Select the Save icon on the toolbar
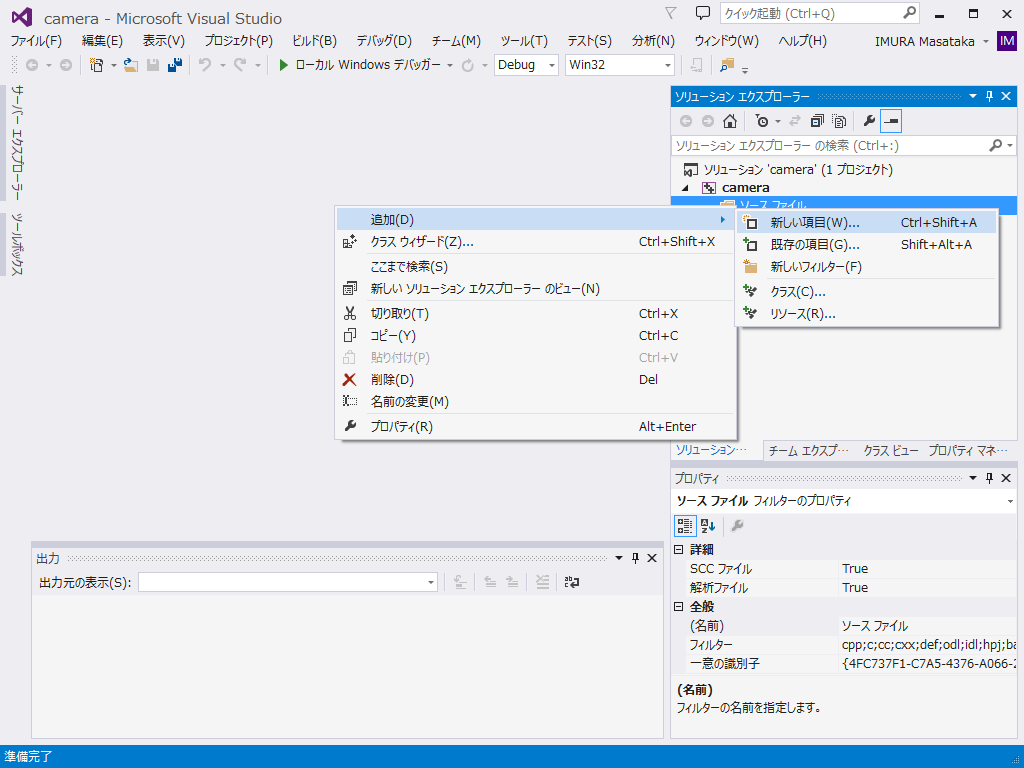1024x768 pixels. point(151,63)
